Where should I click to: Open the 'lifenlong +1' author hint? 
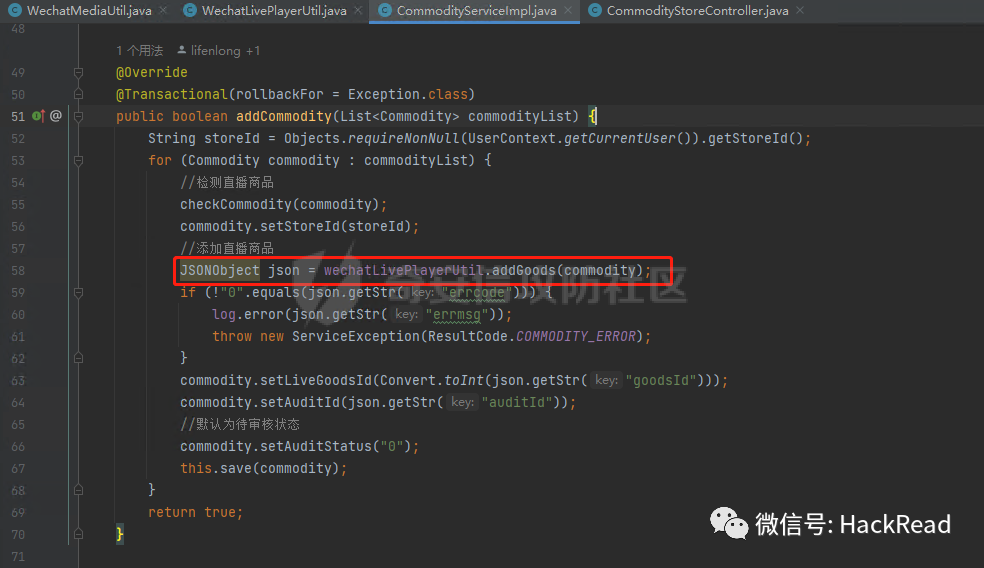coord(225,50)
